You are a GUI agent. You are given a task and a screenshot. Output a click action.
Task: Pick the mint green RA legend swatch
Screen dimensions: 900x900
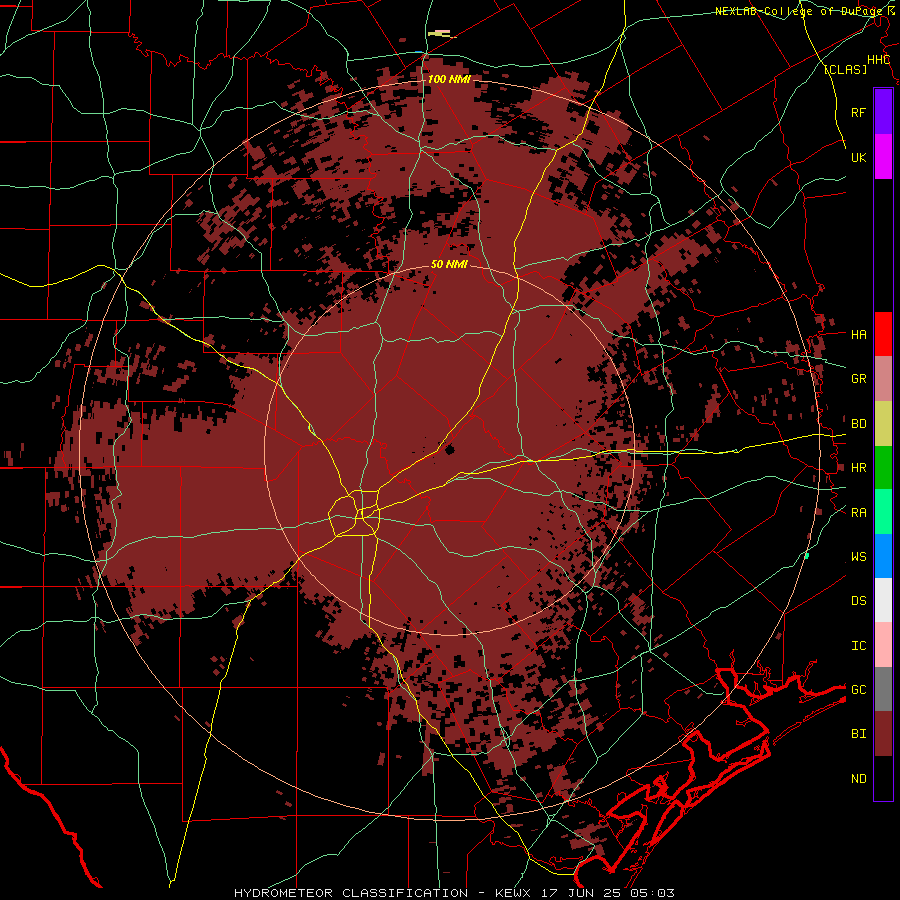(883, 512)
